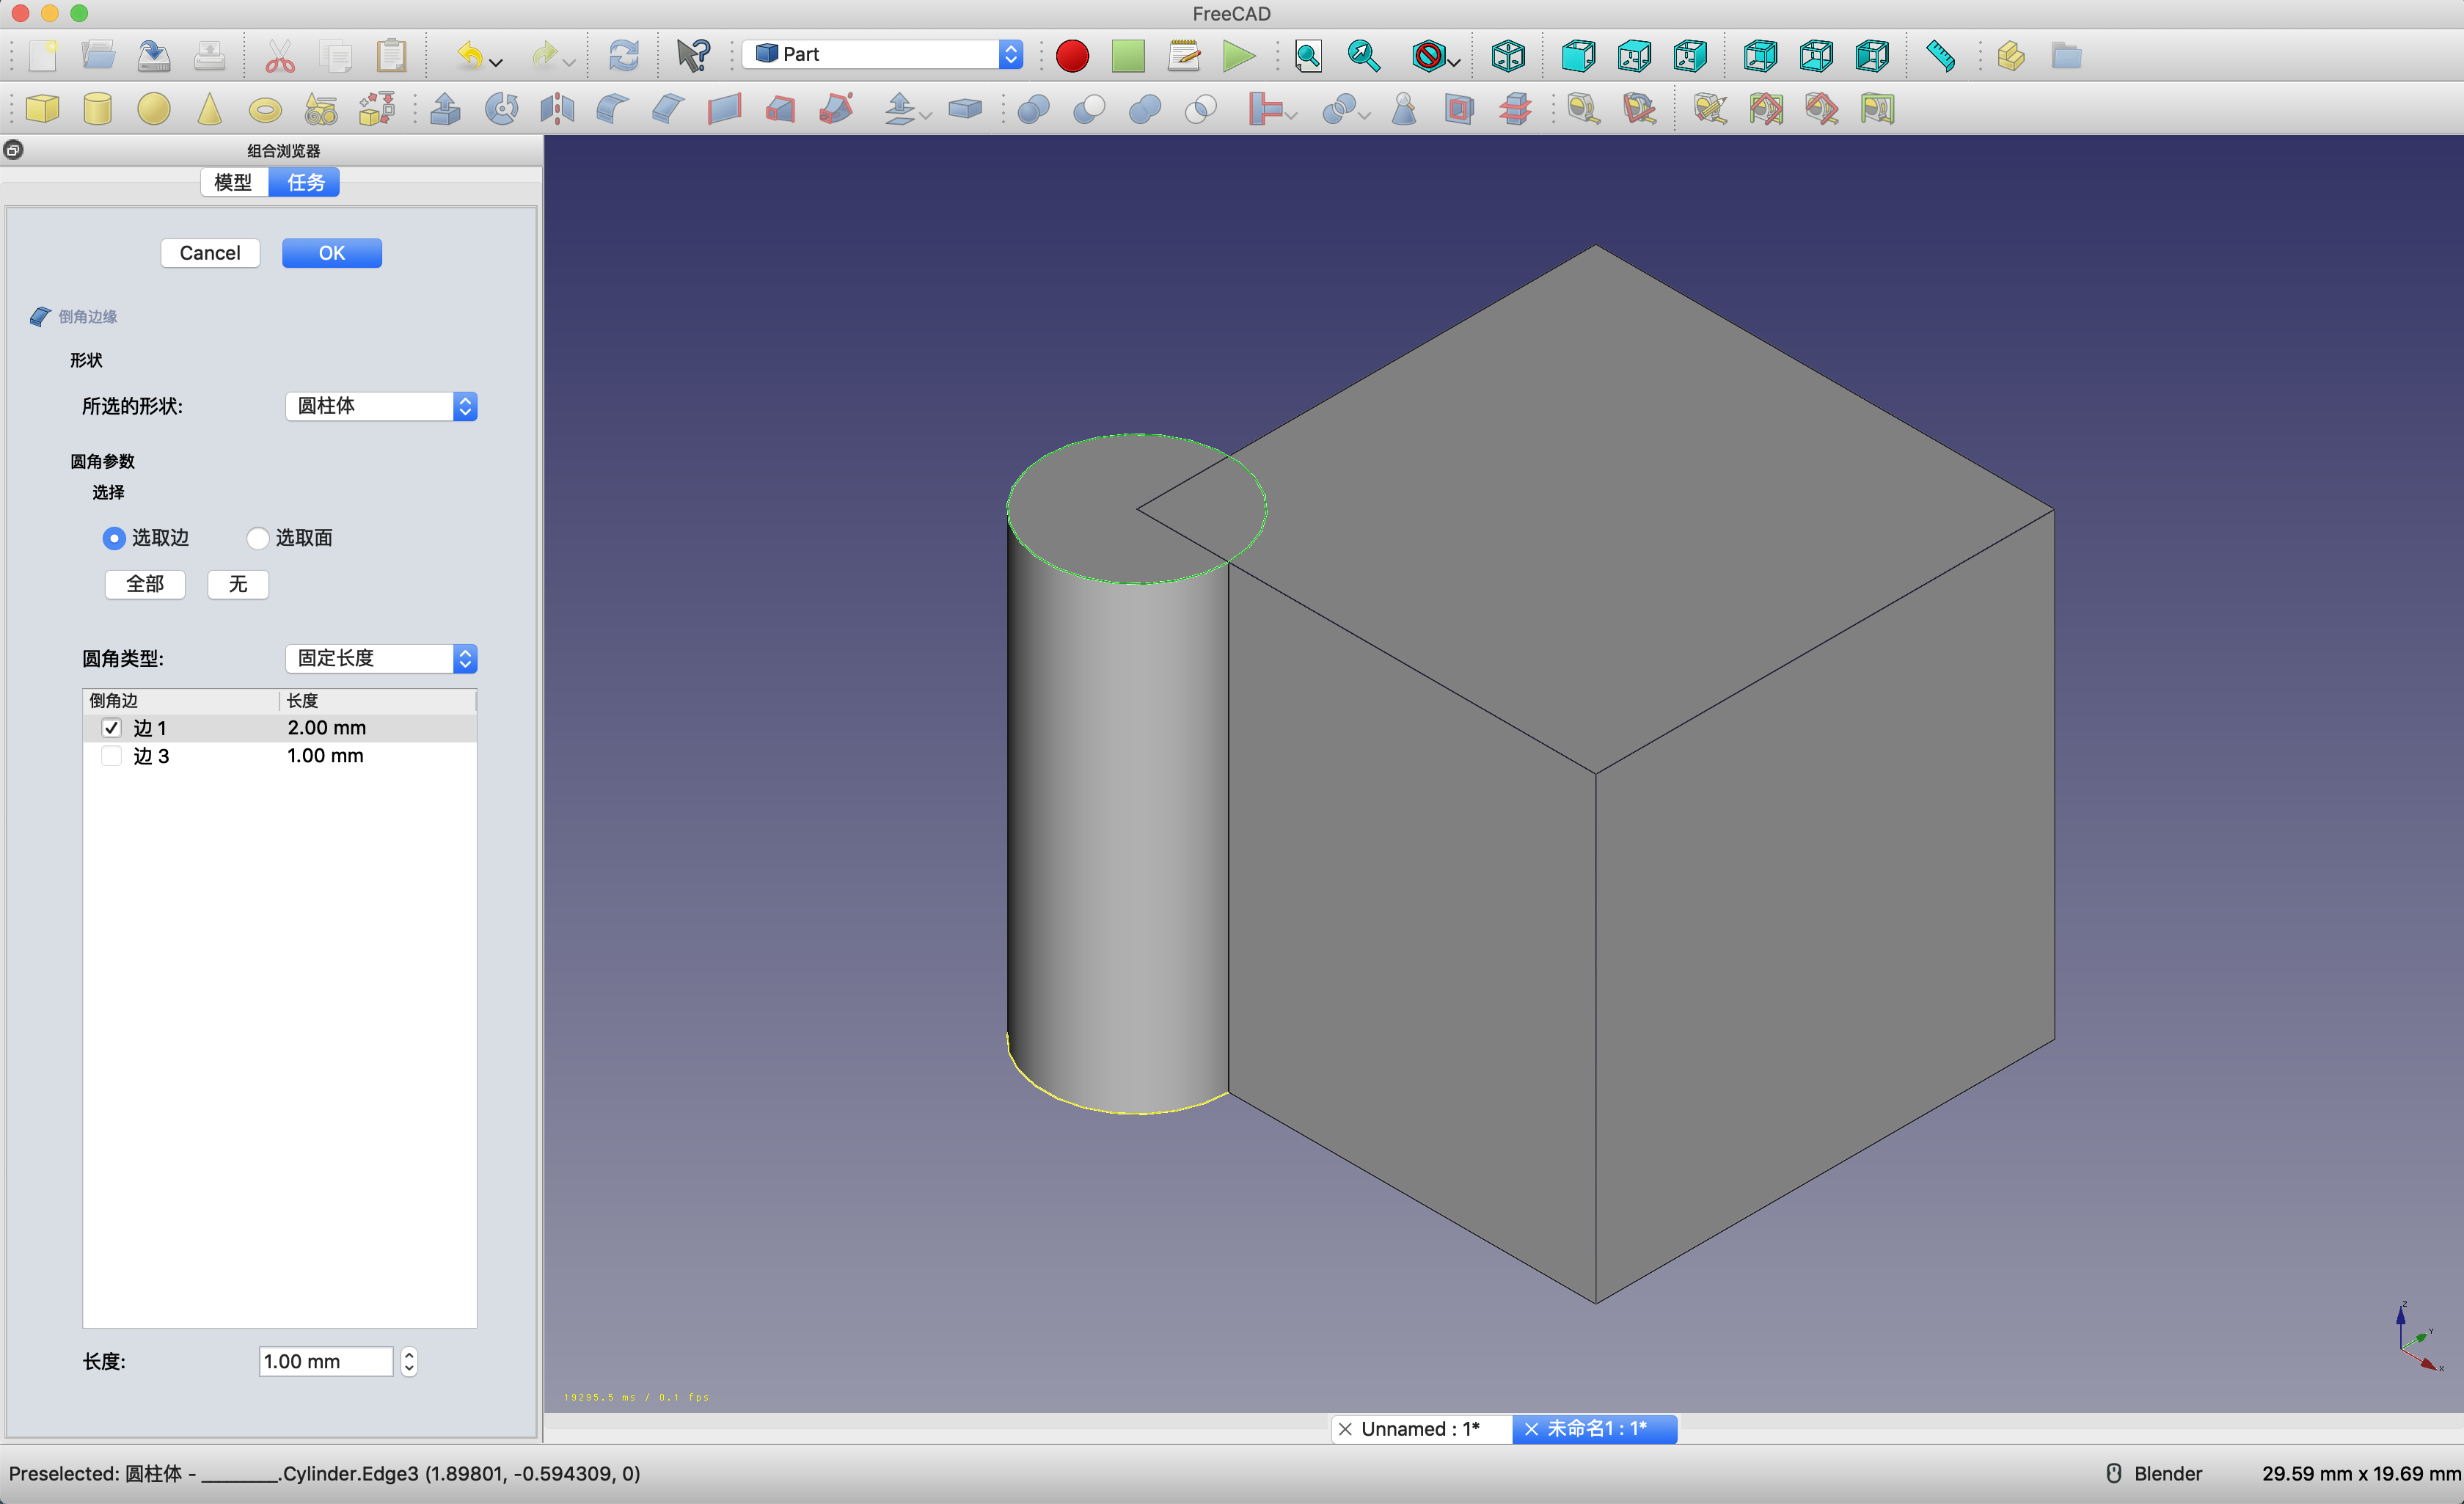Insert a cylinder primitive
This screenshot has height=1504, width=2464.
point(98,109)
